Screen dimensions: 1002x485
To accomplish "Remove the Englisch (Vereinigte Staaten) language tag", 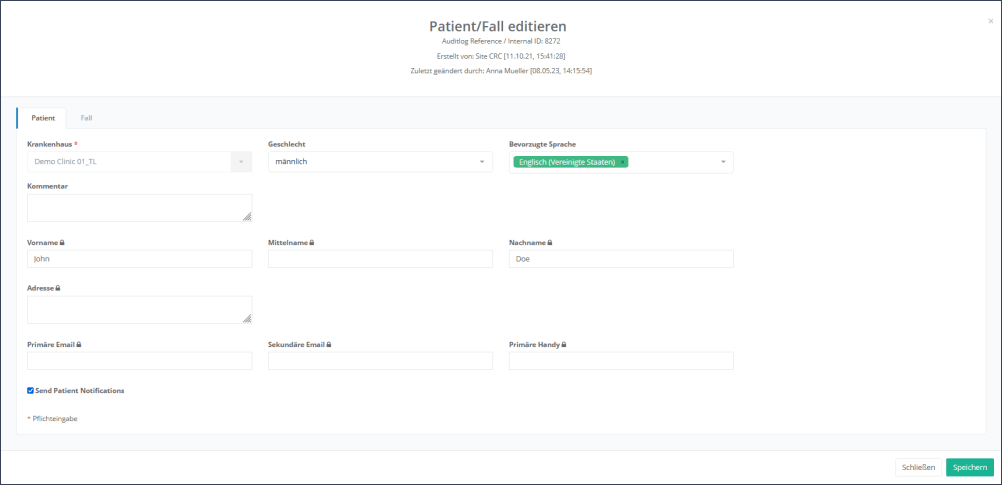I will pyautogui.click(x=622, y=162).
